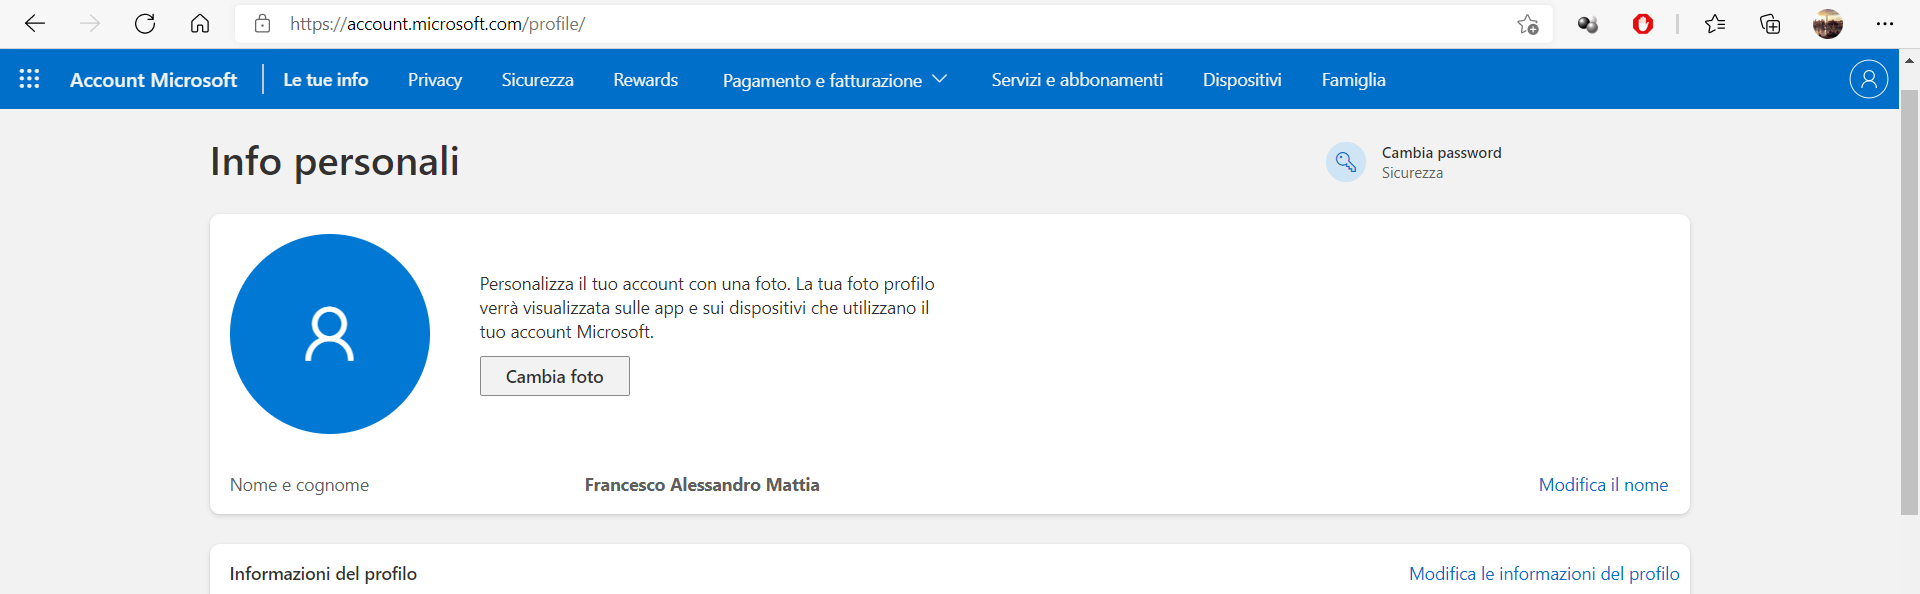Screen dimensions: 1920x594
Task: Click the Cambia password link
Action: [x=1442, y=153]
